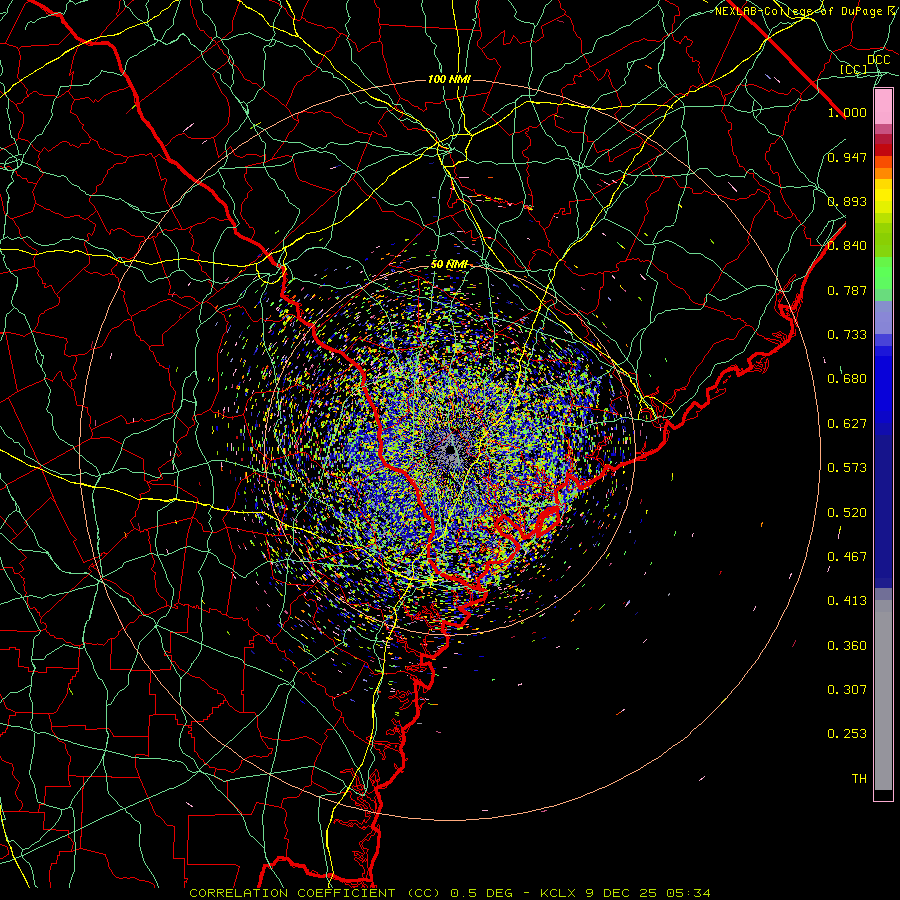Pick the dark navy segment near 0.520
900x900 pixels.
(883, 505)
